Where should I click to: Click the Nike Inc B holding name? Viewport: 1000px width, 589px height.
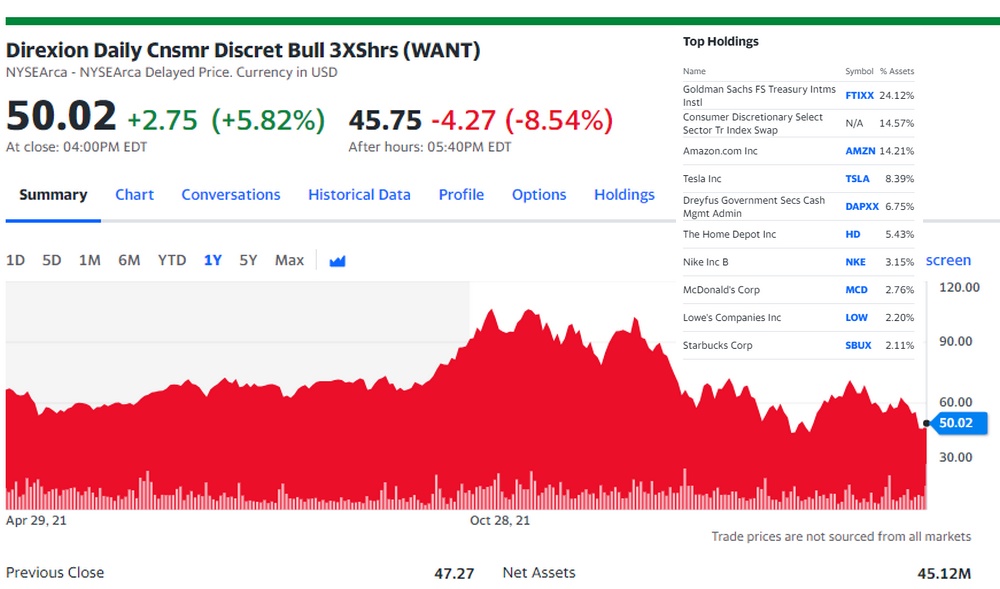point(705,262)
